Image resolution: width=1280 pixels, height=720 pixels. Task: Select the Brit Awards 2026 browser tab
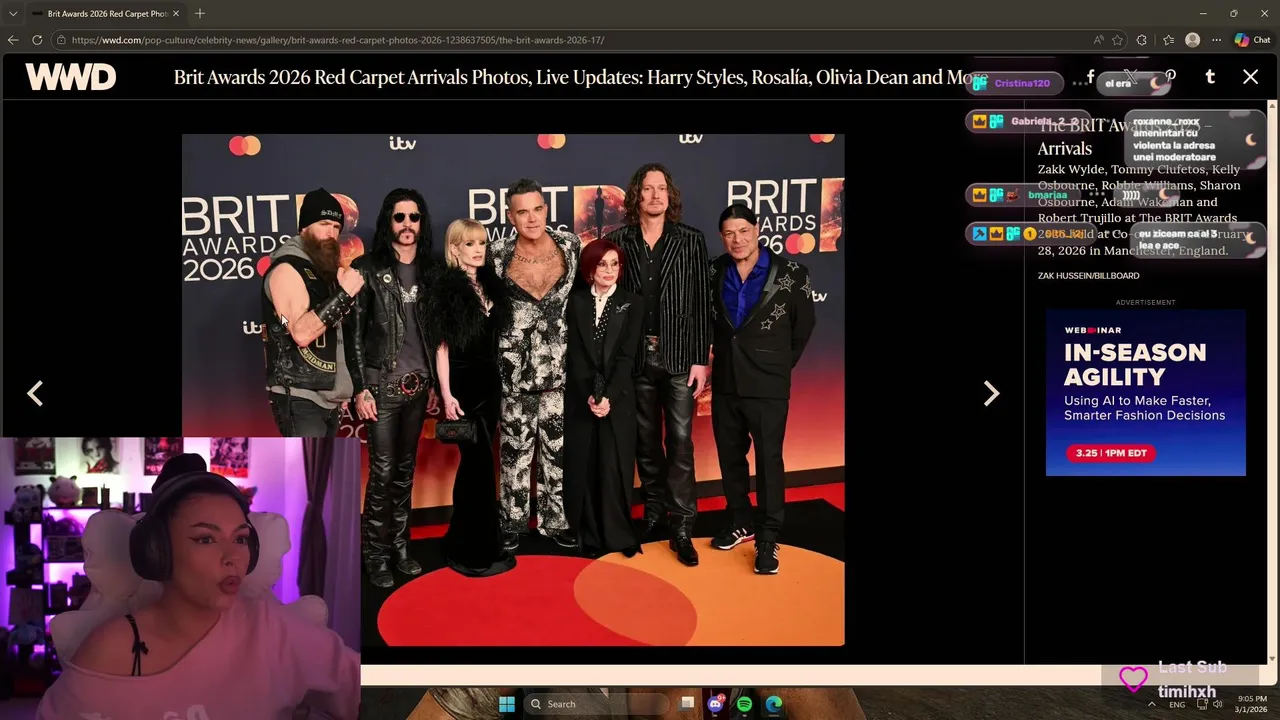[106, 13]
